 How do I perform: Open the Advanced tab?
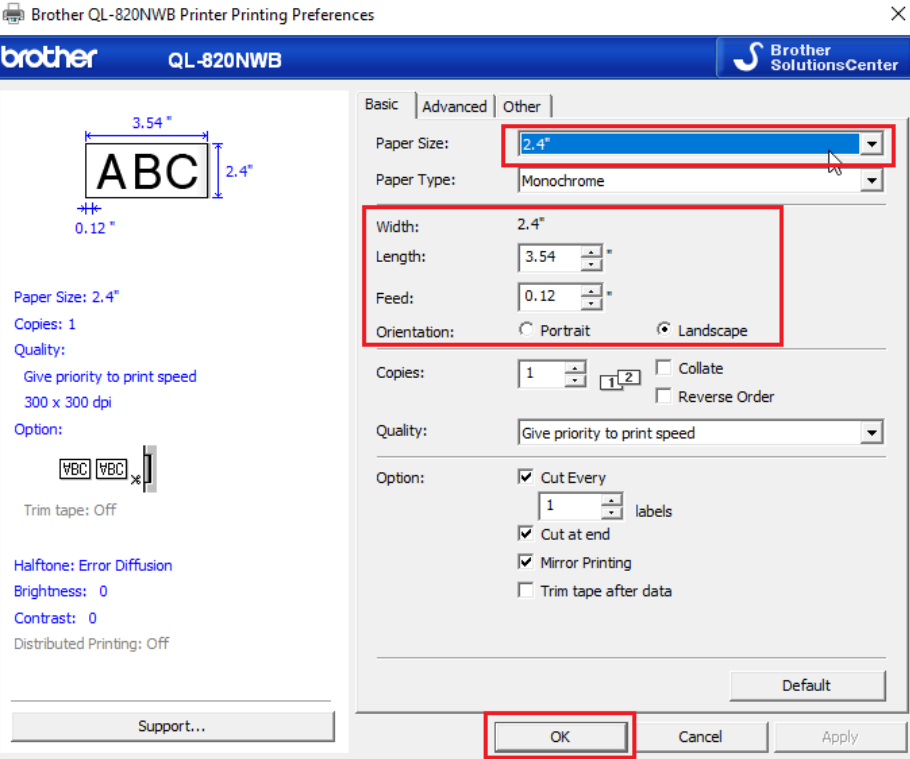click(454, 107)
